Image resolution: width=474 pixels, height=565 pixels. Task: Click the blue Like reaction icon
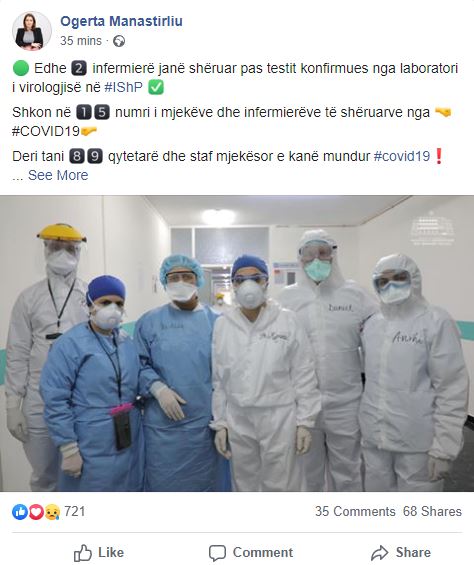tap(20, 512)
